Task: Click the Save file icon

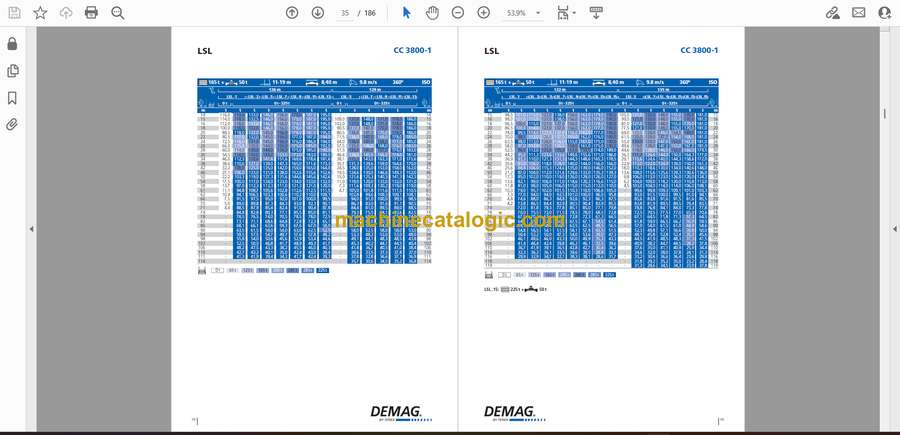Action: (x=14, y=13)
